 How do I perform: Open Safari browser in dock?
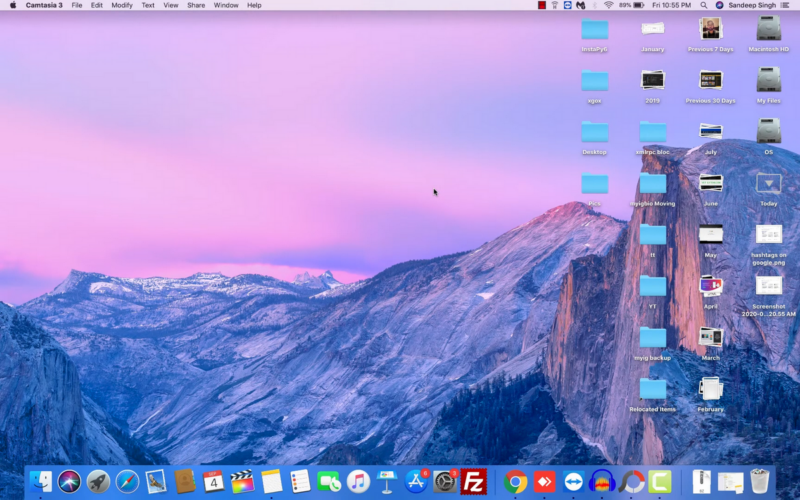click(127, 481)
